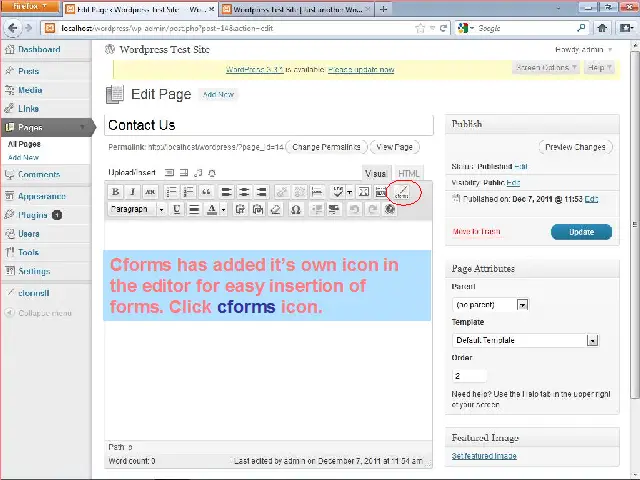Apply italic formatting with the I icon
This screenshot has width=640, height=480.
click(x=132, y=191)
